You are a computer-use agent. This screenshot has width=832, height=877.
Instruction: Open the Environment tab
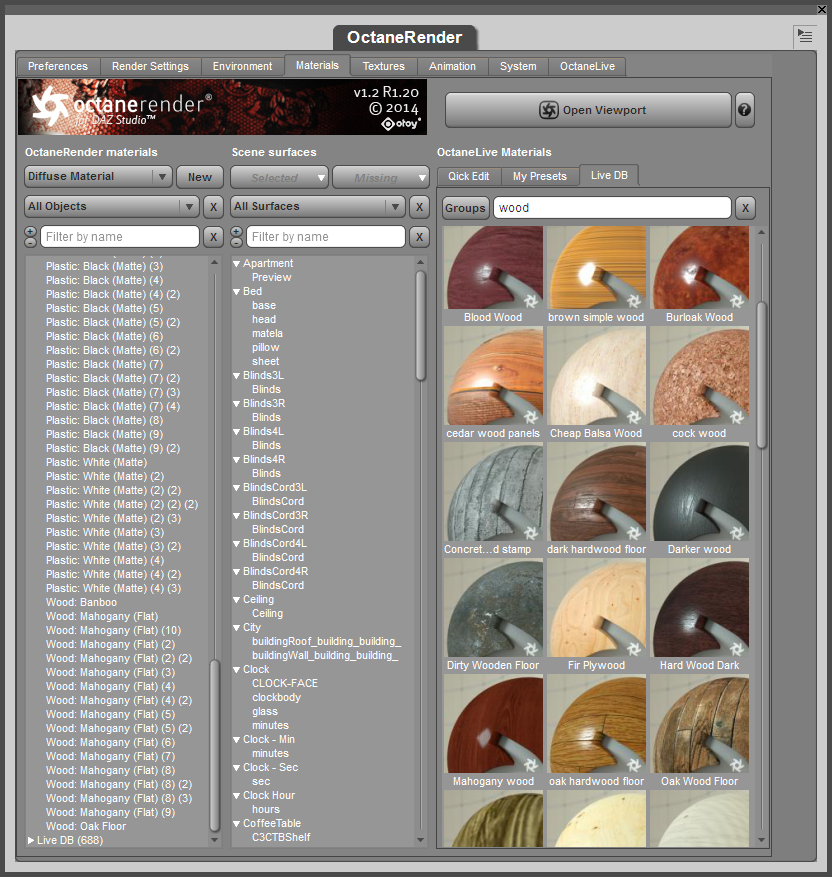pyautogui.click(x=243, y=66)
